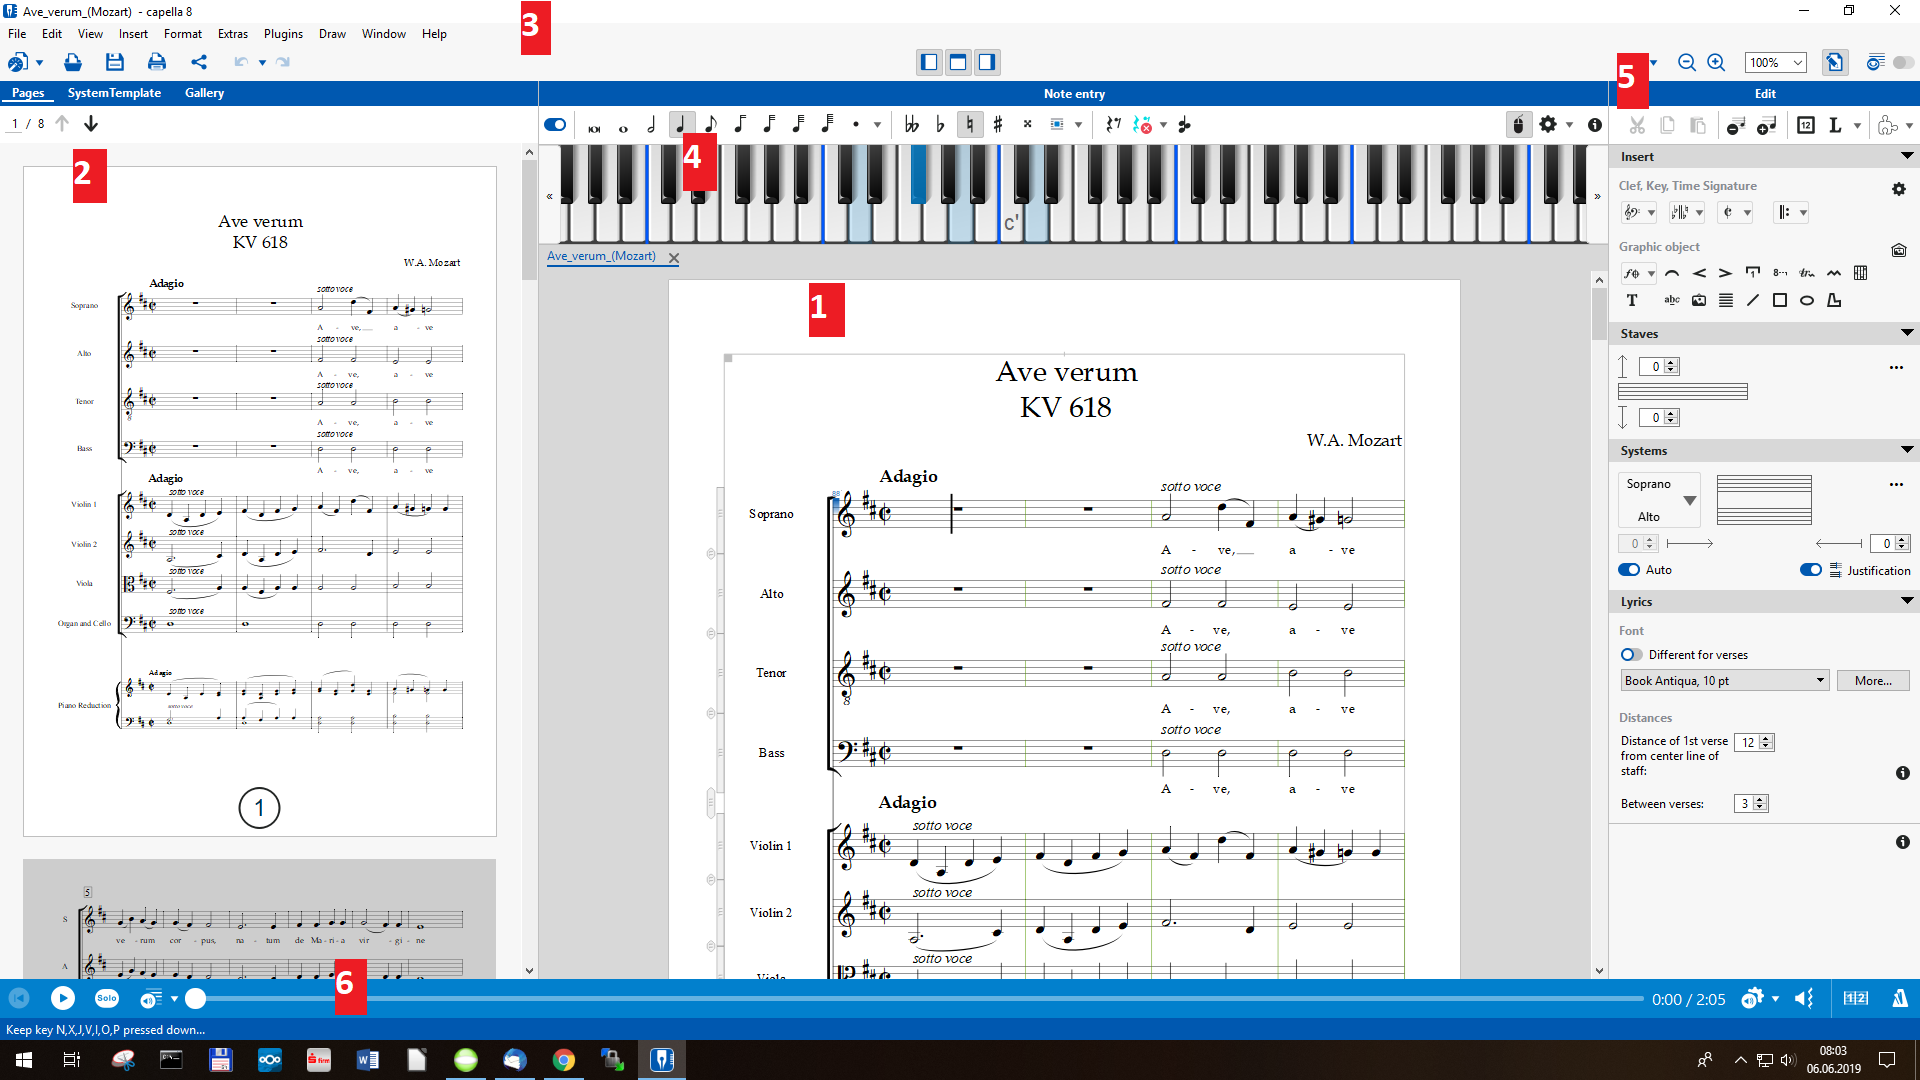The width and height of the screenshot is (1920, 1080).
Task: Click the share icon in toolbar
Action: (199, 62)
